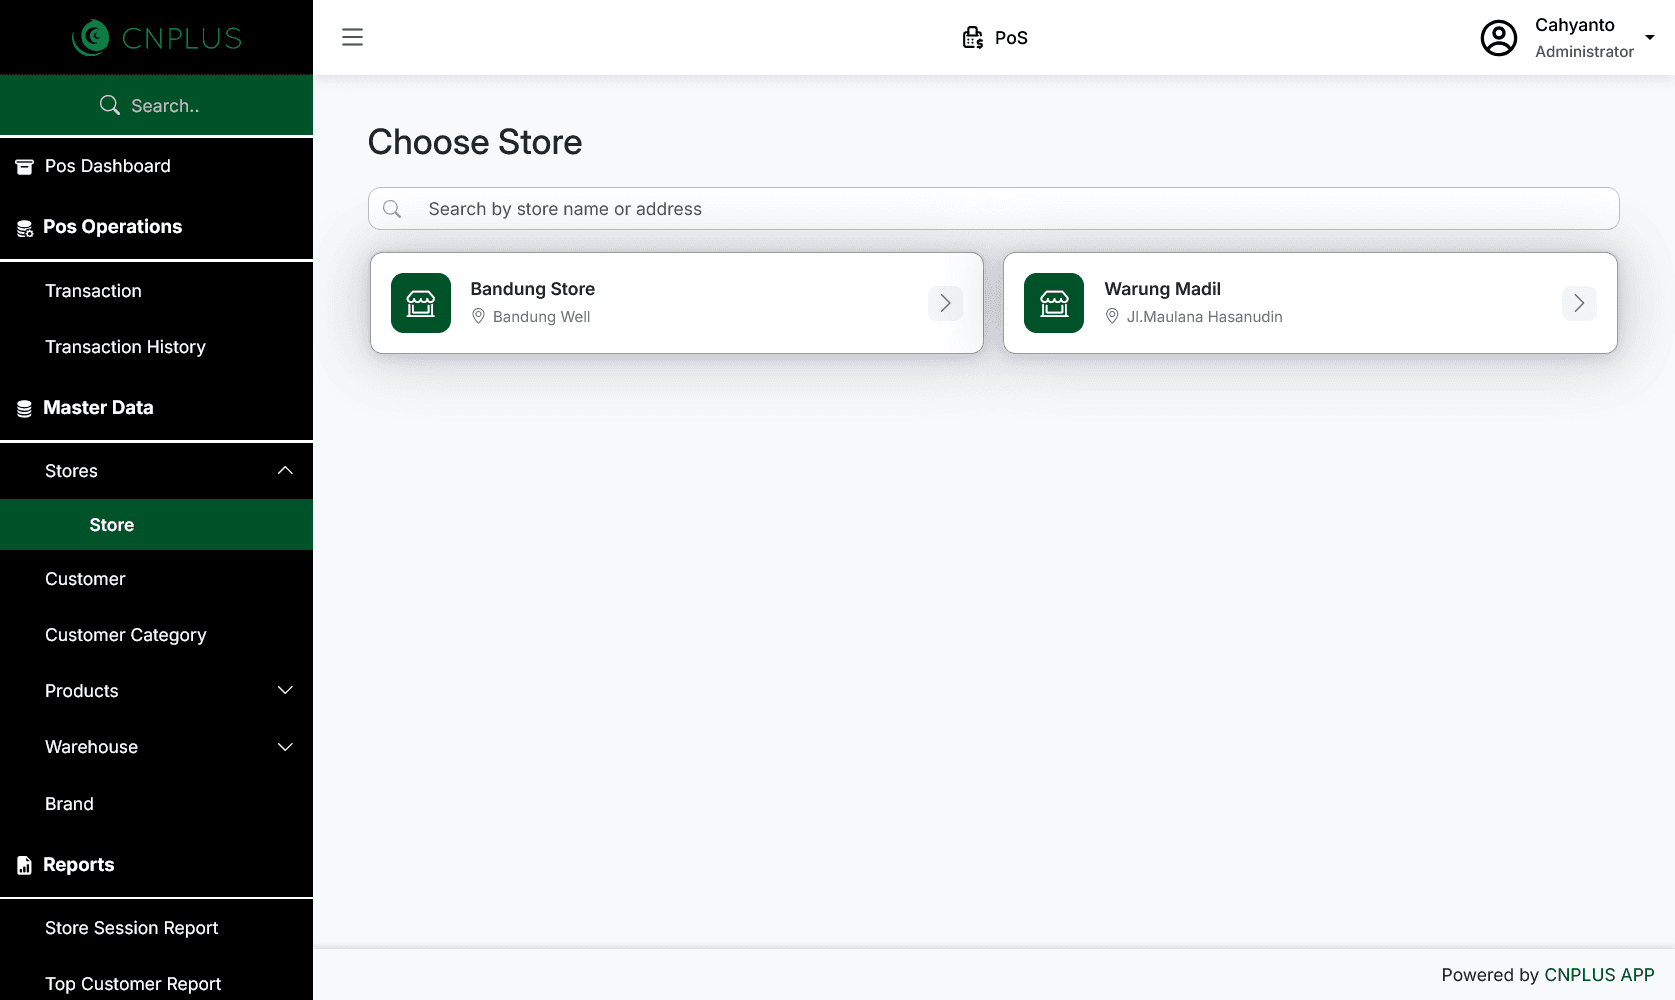Click Administrator role label
1675x1000 pixels.
pyautogui.click(x=1584, y=52)
